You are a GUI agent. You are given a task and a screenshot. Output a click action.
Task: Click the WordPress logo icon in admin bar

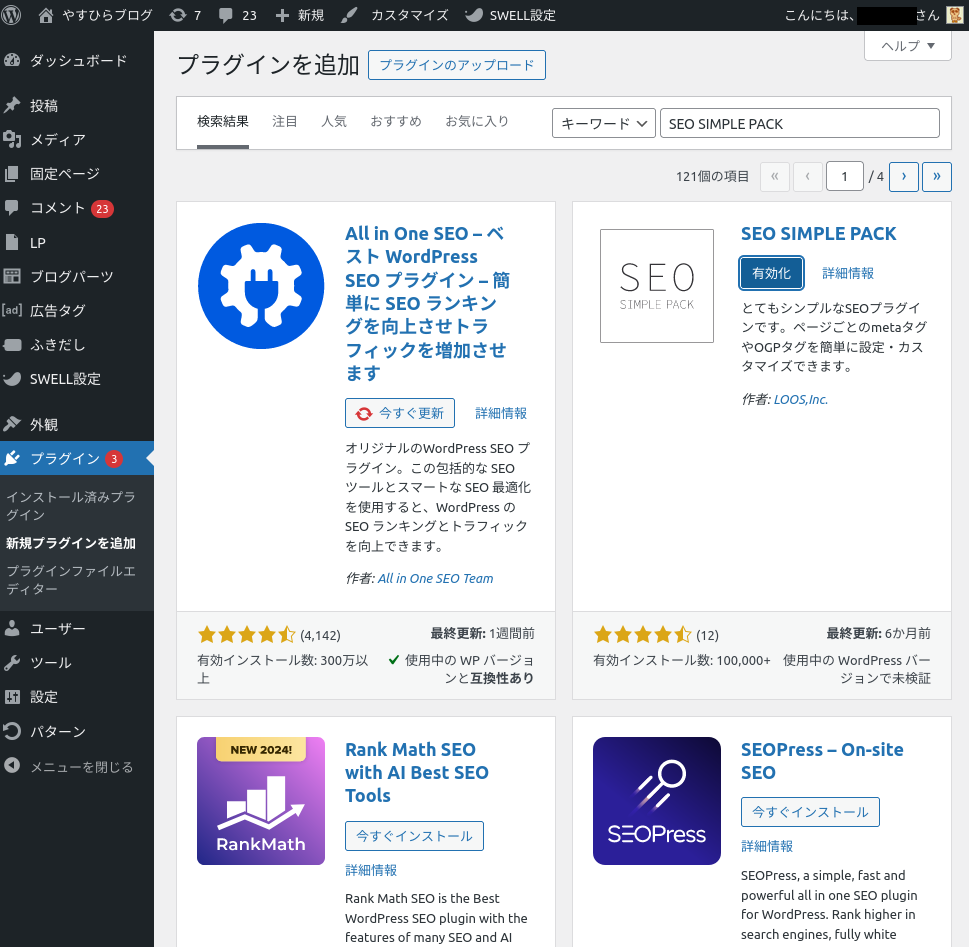click(x=12, y=15)
